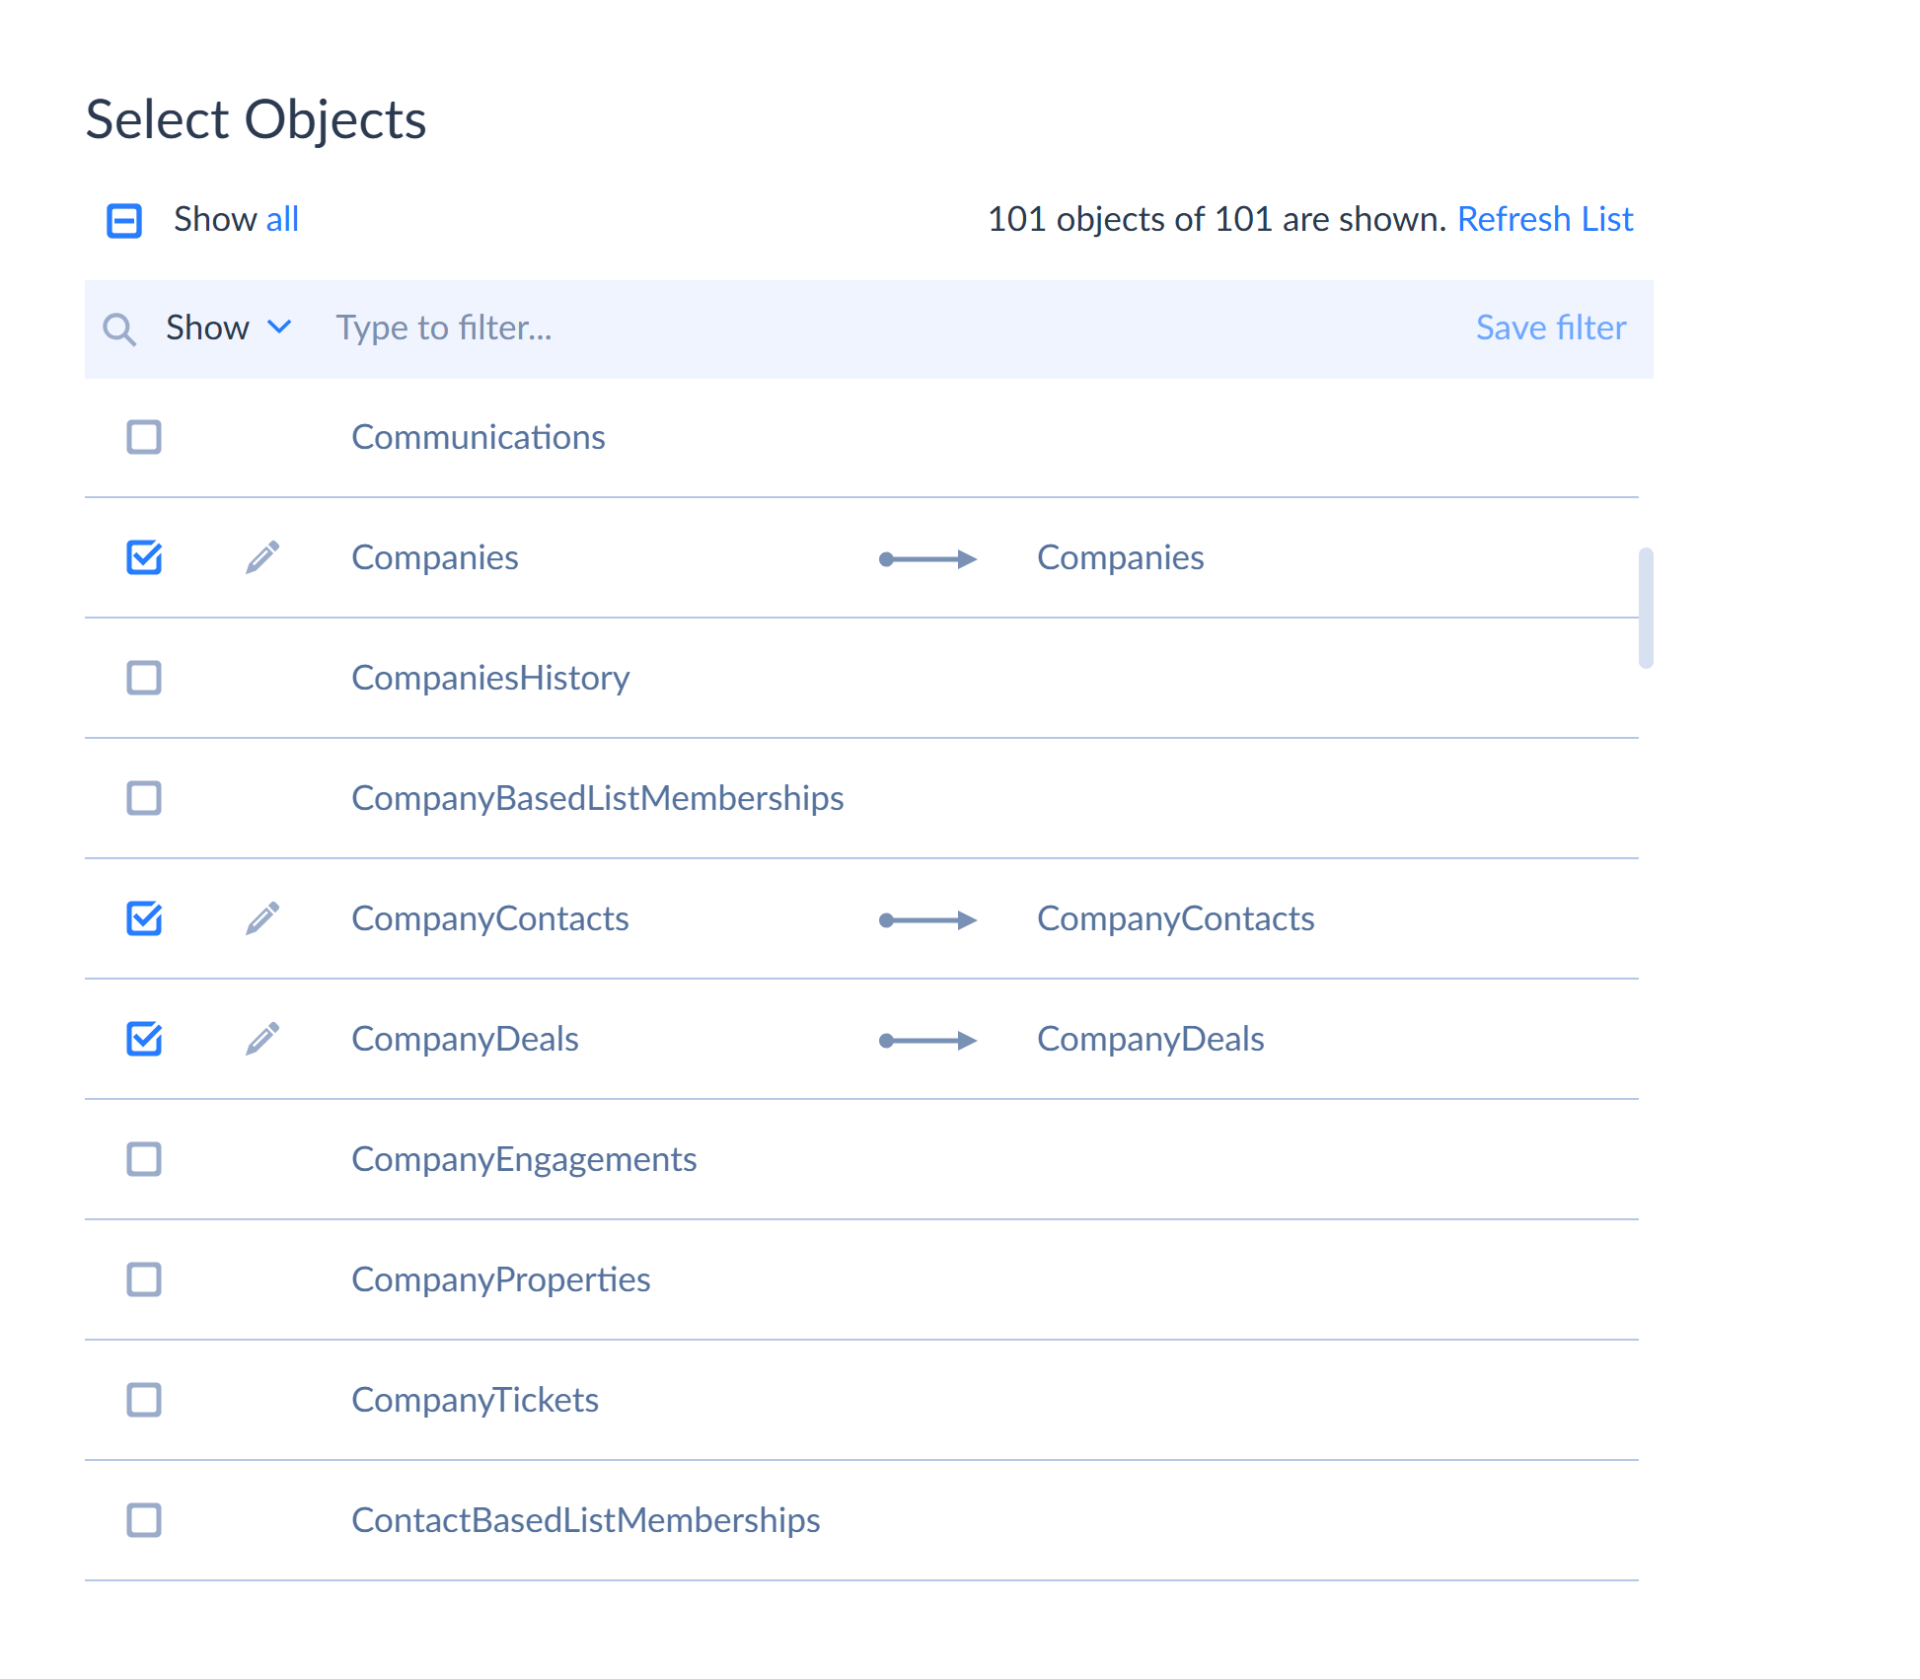Check the CompanyEngagements object

pos(144,1159)
